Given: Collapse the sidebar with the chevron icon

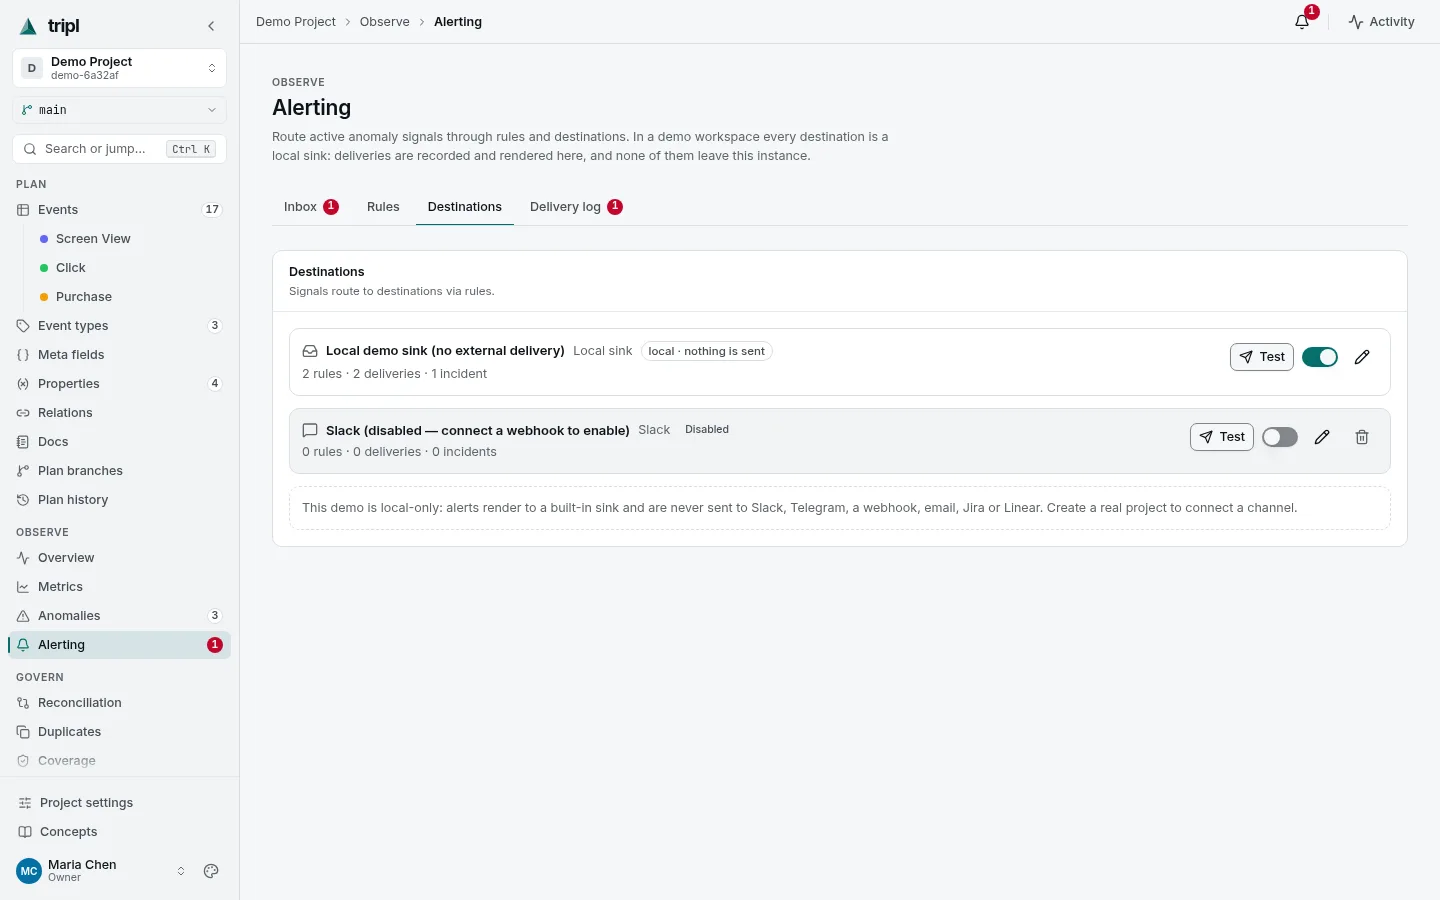Looking at the screenshot, I should (211, 26).
